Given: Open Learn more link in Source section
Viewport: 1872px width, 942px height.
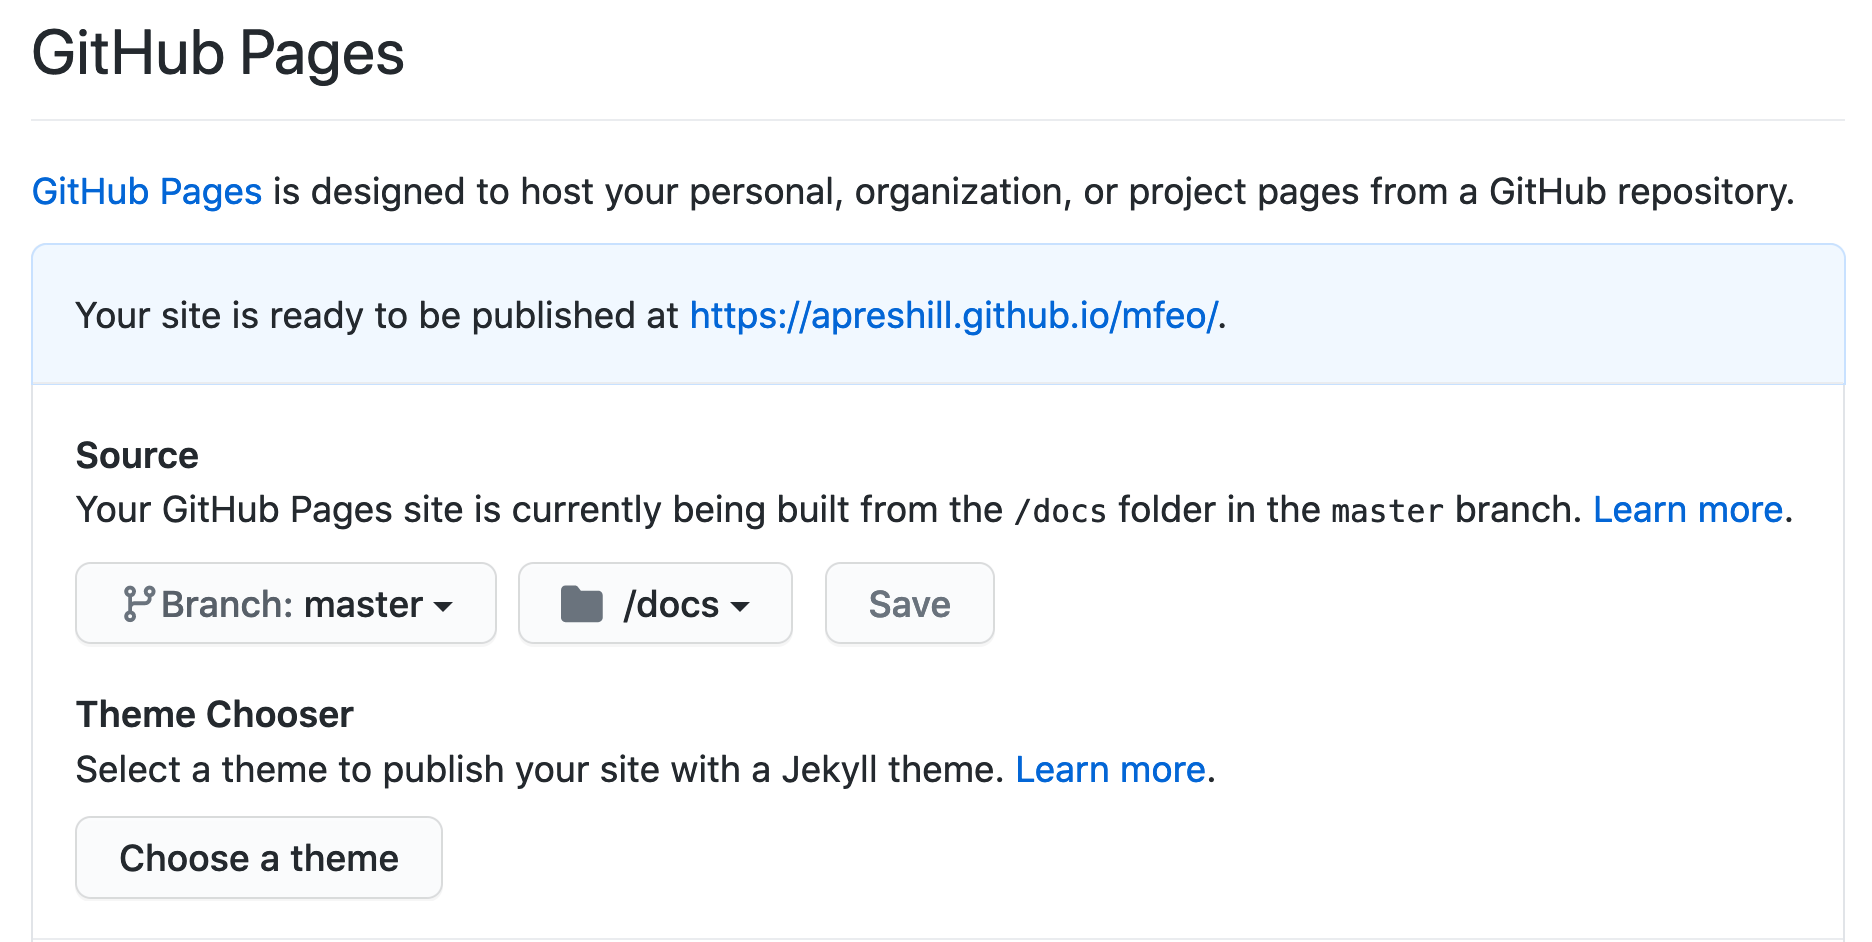Looking at the screenshot, I should [1688, 509].
